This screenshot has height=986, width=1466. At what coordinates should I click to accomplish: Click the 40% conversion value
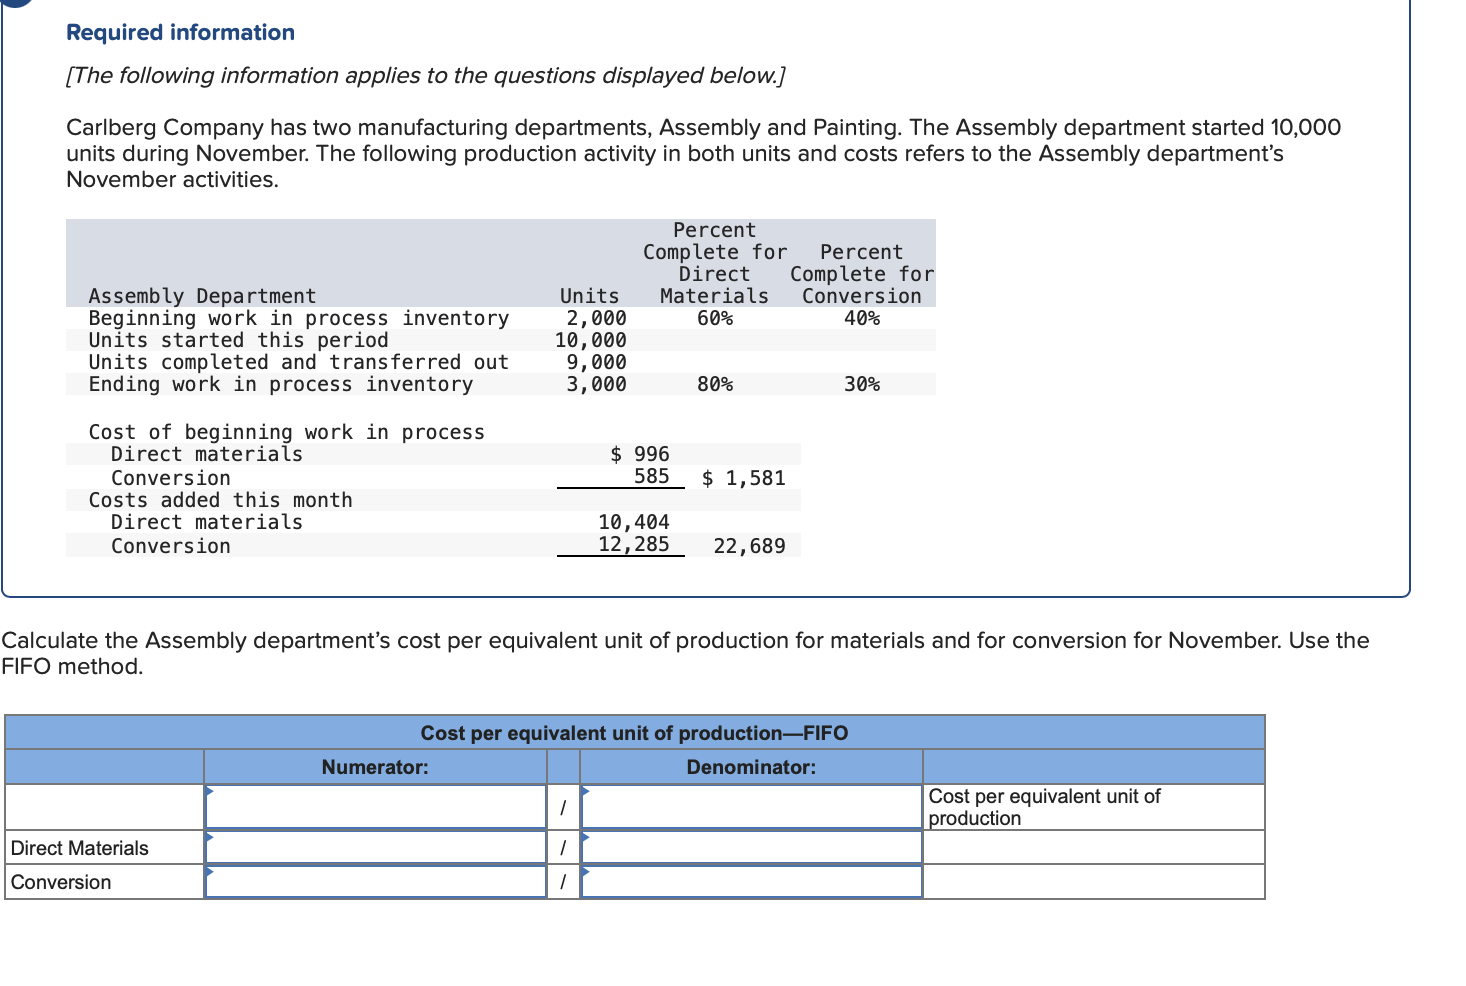pyautogui.click(x=862, y=318)
